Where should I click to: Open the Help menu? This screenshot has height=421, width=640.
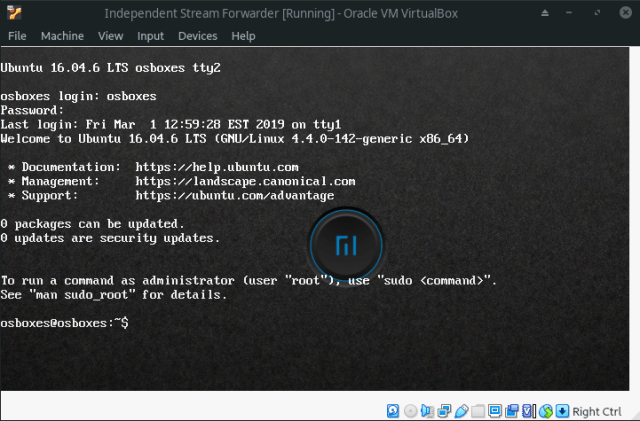coord(243,36)
